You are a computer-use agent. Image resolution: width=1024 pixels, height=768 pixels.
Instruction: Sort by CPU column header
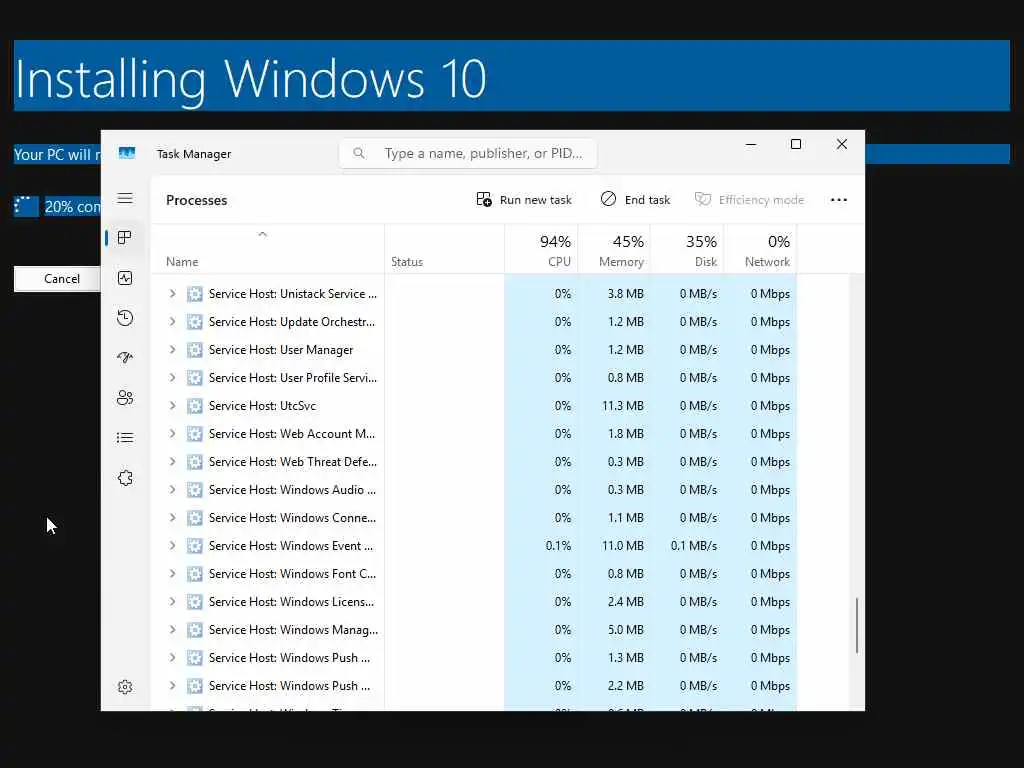coord(541,250)
